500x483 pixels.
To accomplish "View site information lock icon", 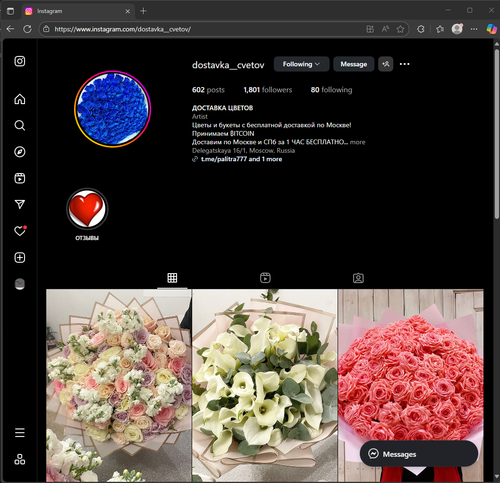I will pyautogui.click(x=46, y=29).
